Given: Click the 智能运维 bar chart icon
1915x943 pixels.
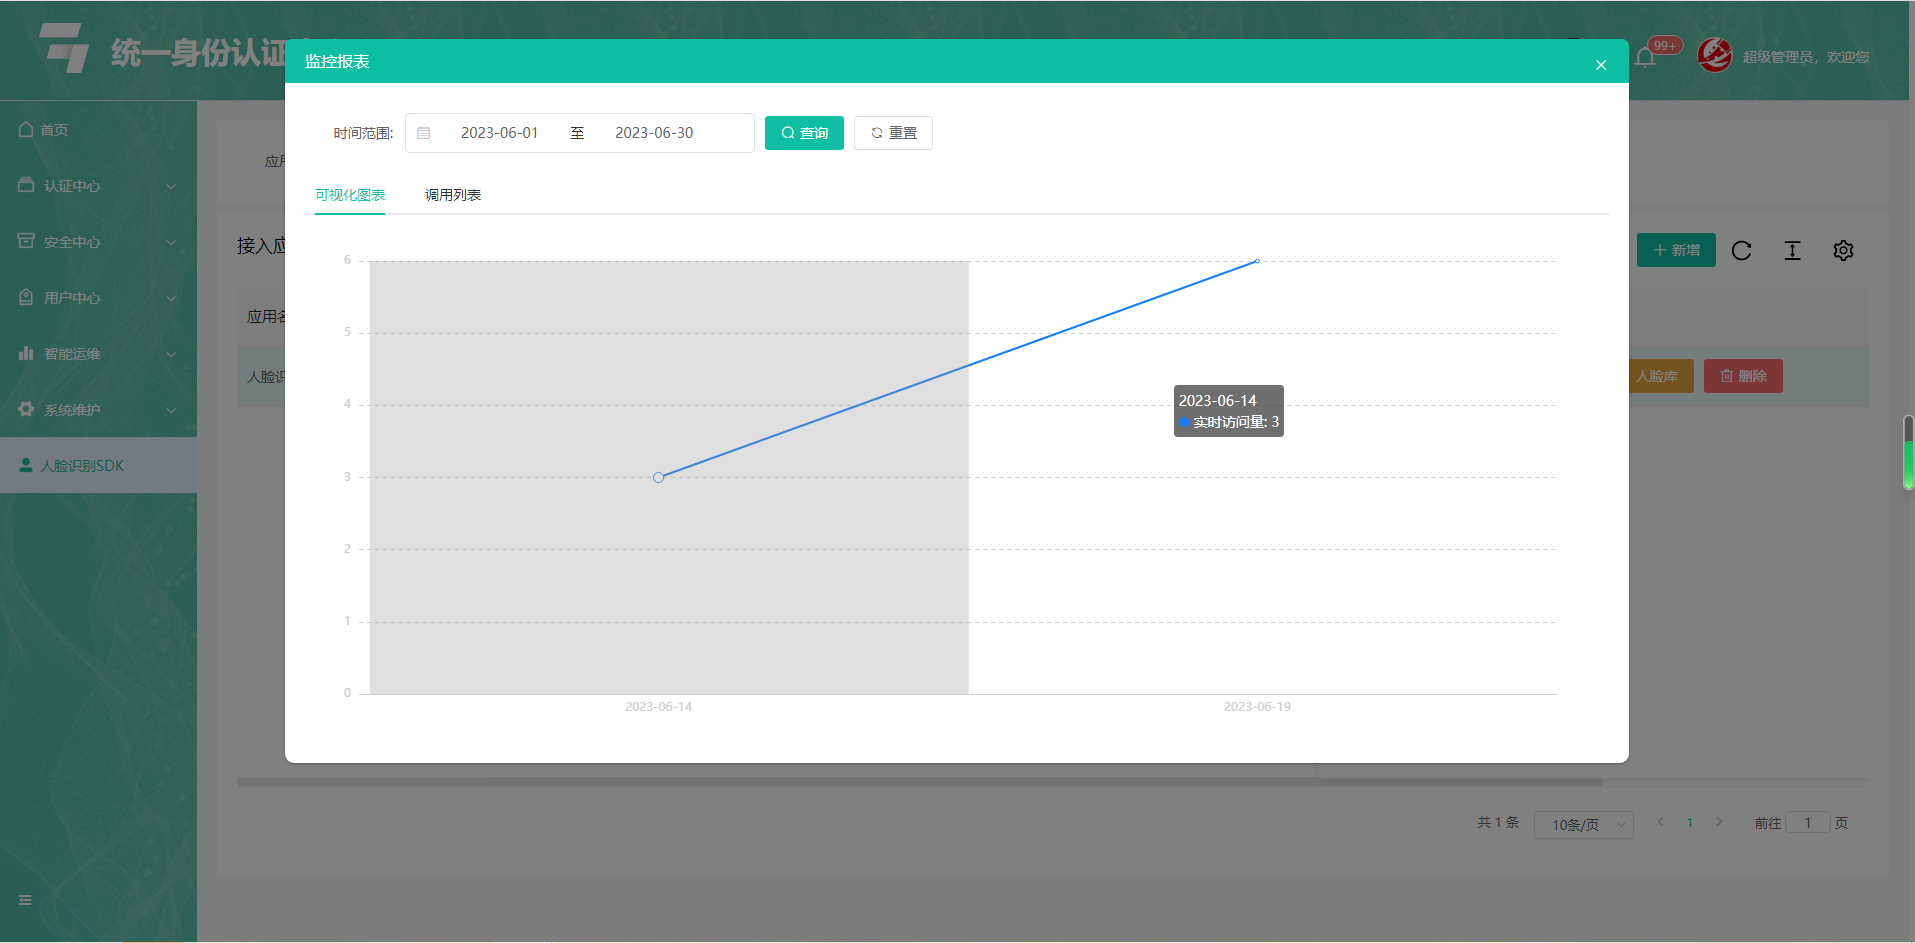Looking at the screenshot, I should click(26, 353).
